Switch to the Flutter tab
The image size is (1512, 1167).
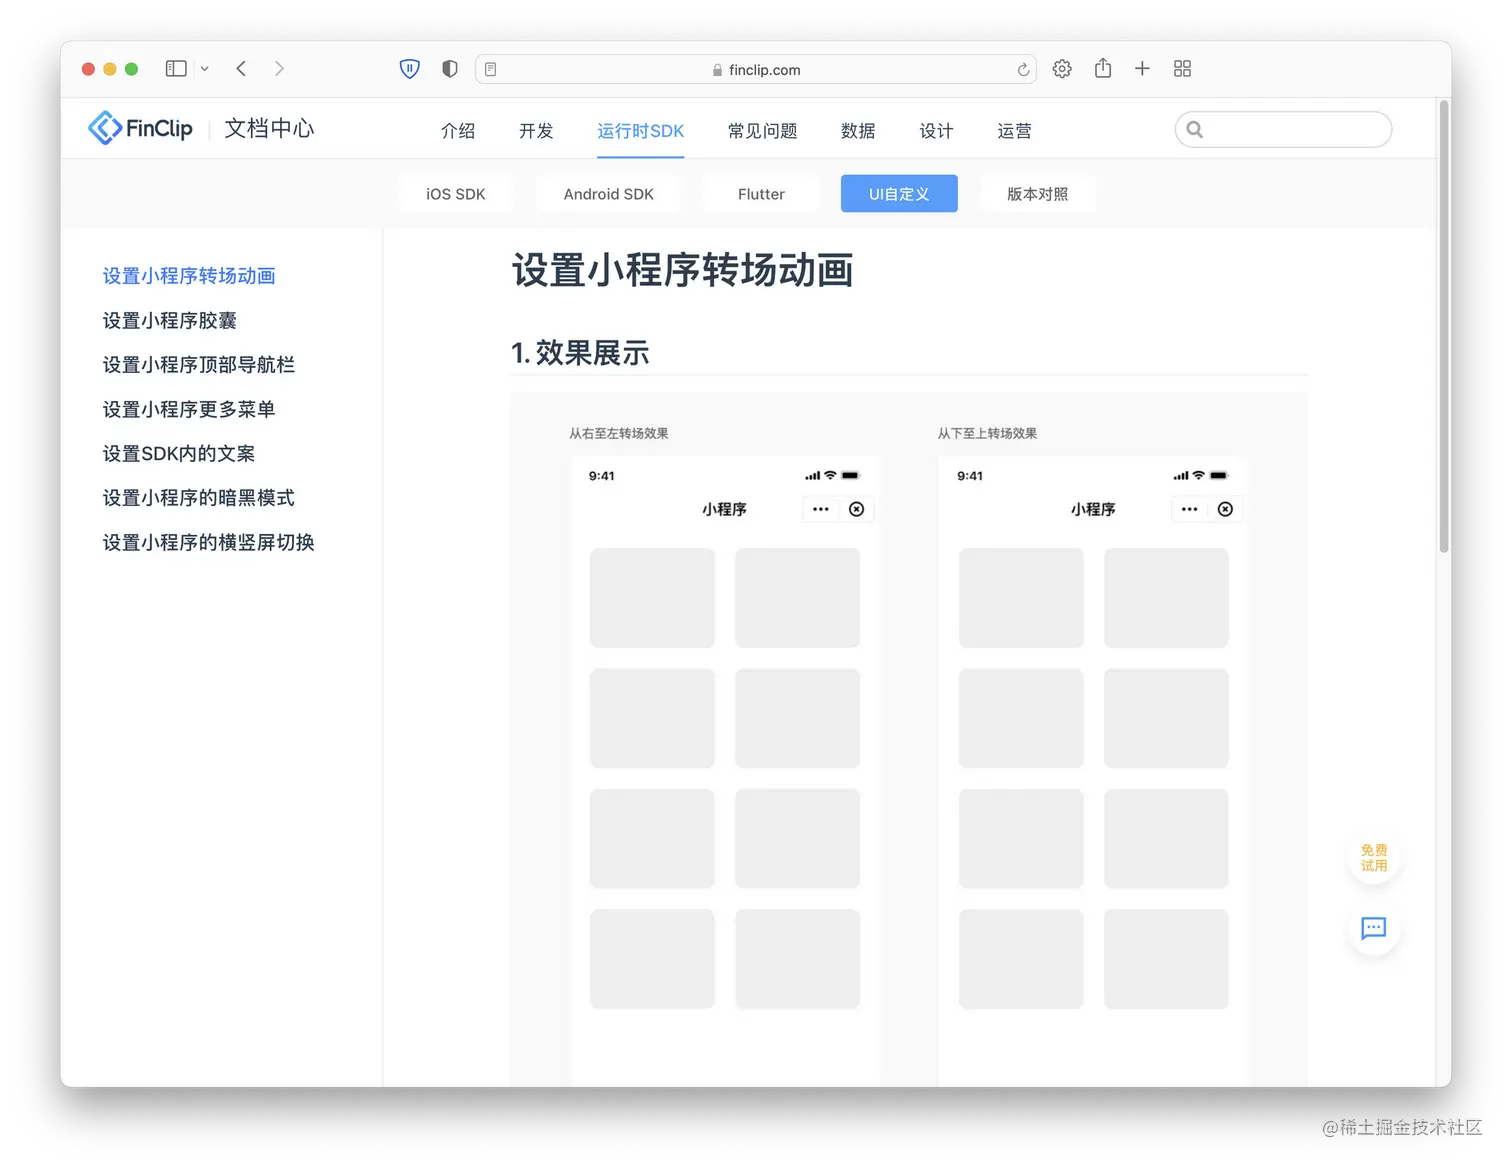761,194
